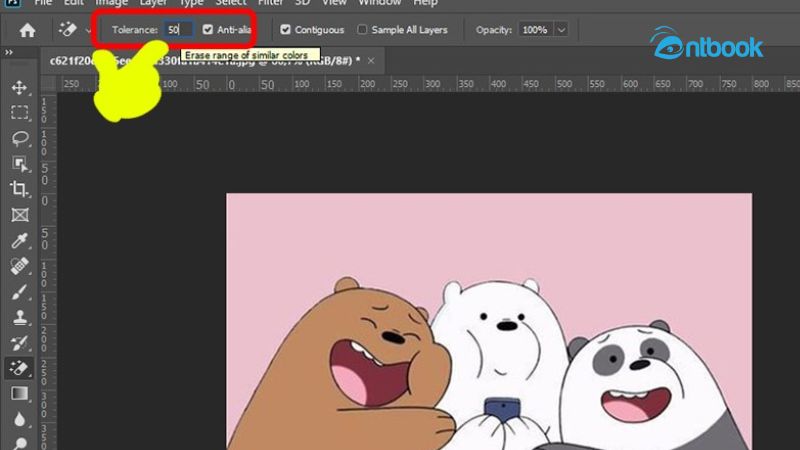Screen dimensions: 800x450
Task: Expand the tools panel double-arrow
Action: tap(9, 52)
